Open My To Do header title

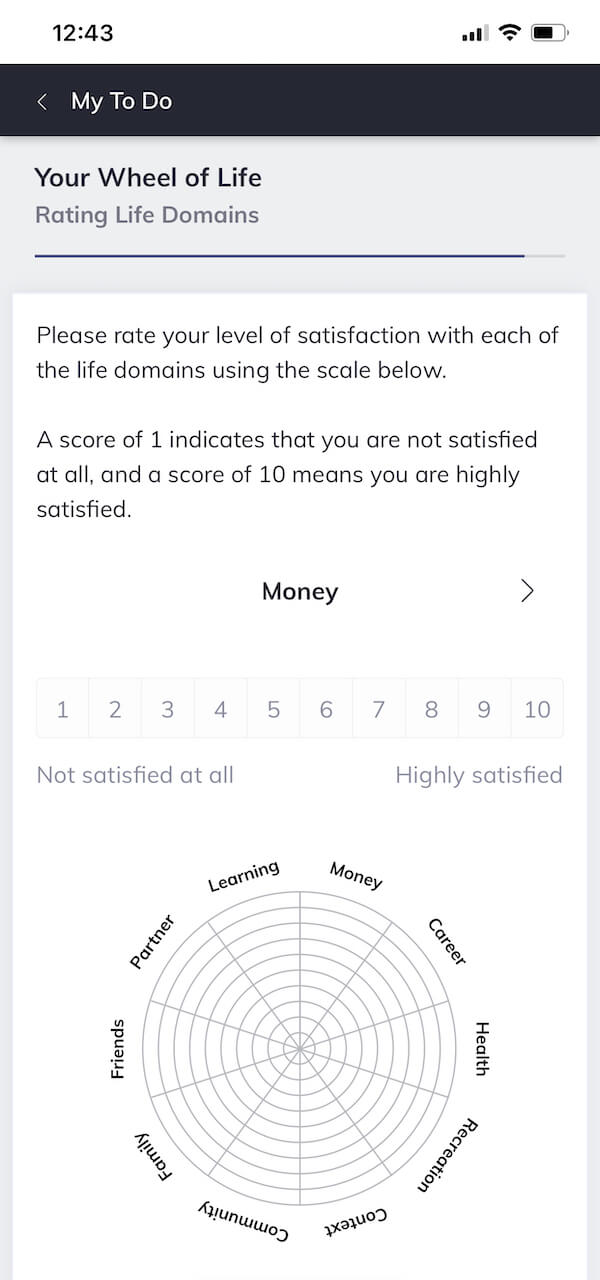121,101
